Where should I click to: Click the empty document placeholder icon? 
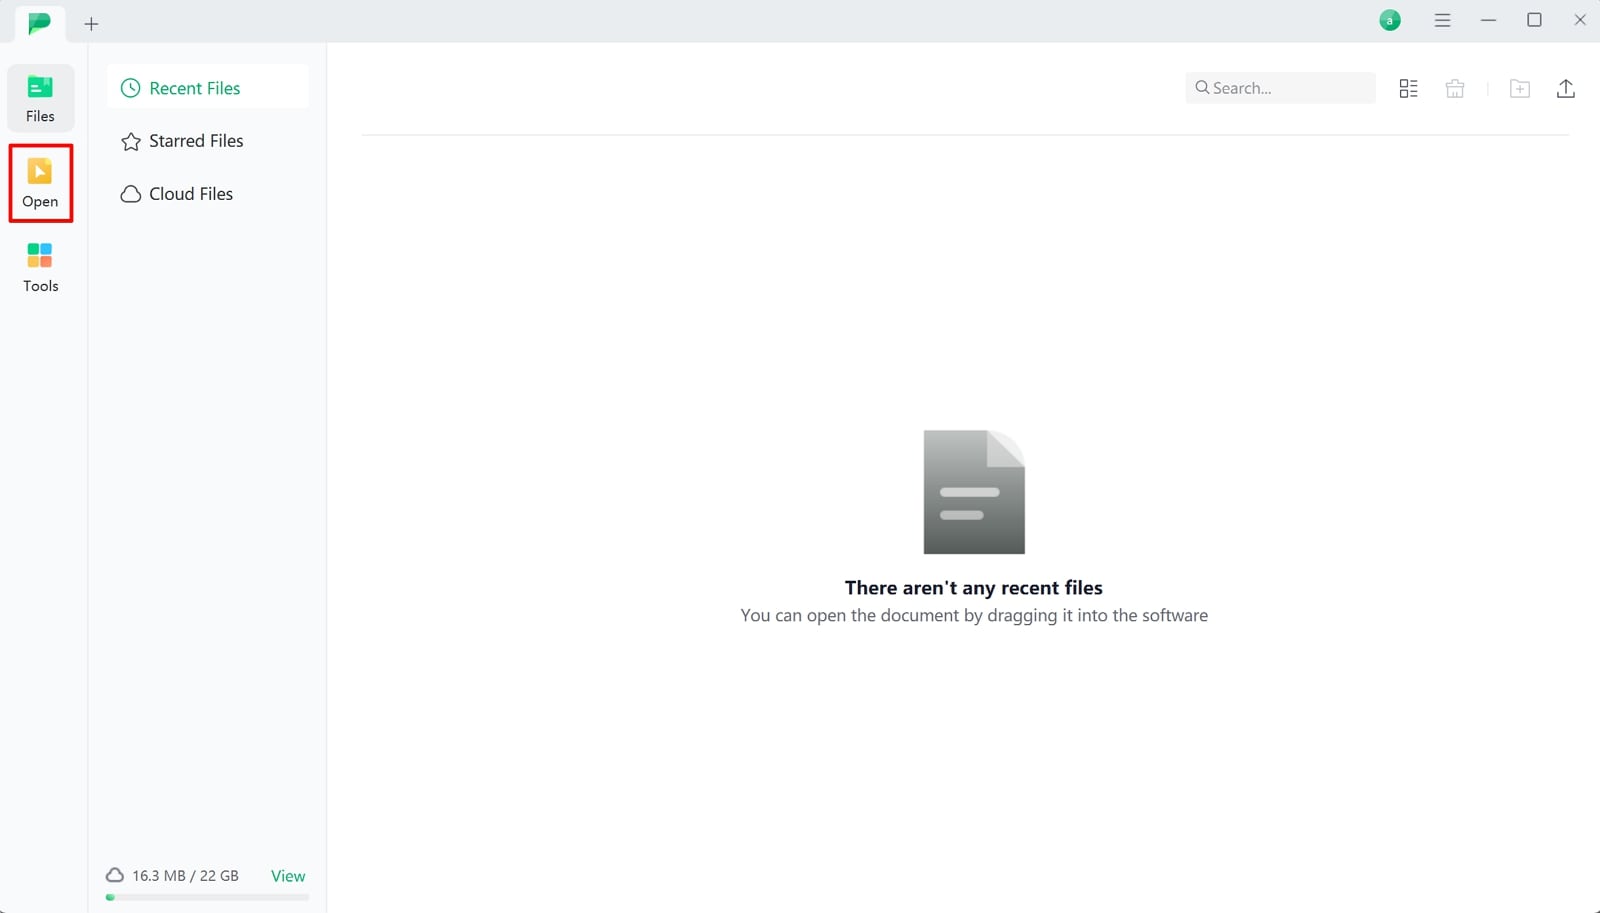tap(974, 492)
